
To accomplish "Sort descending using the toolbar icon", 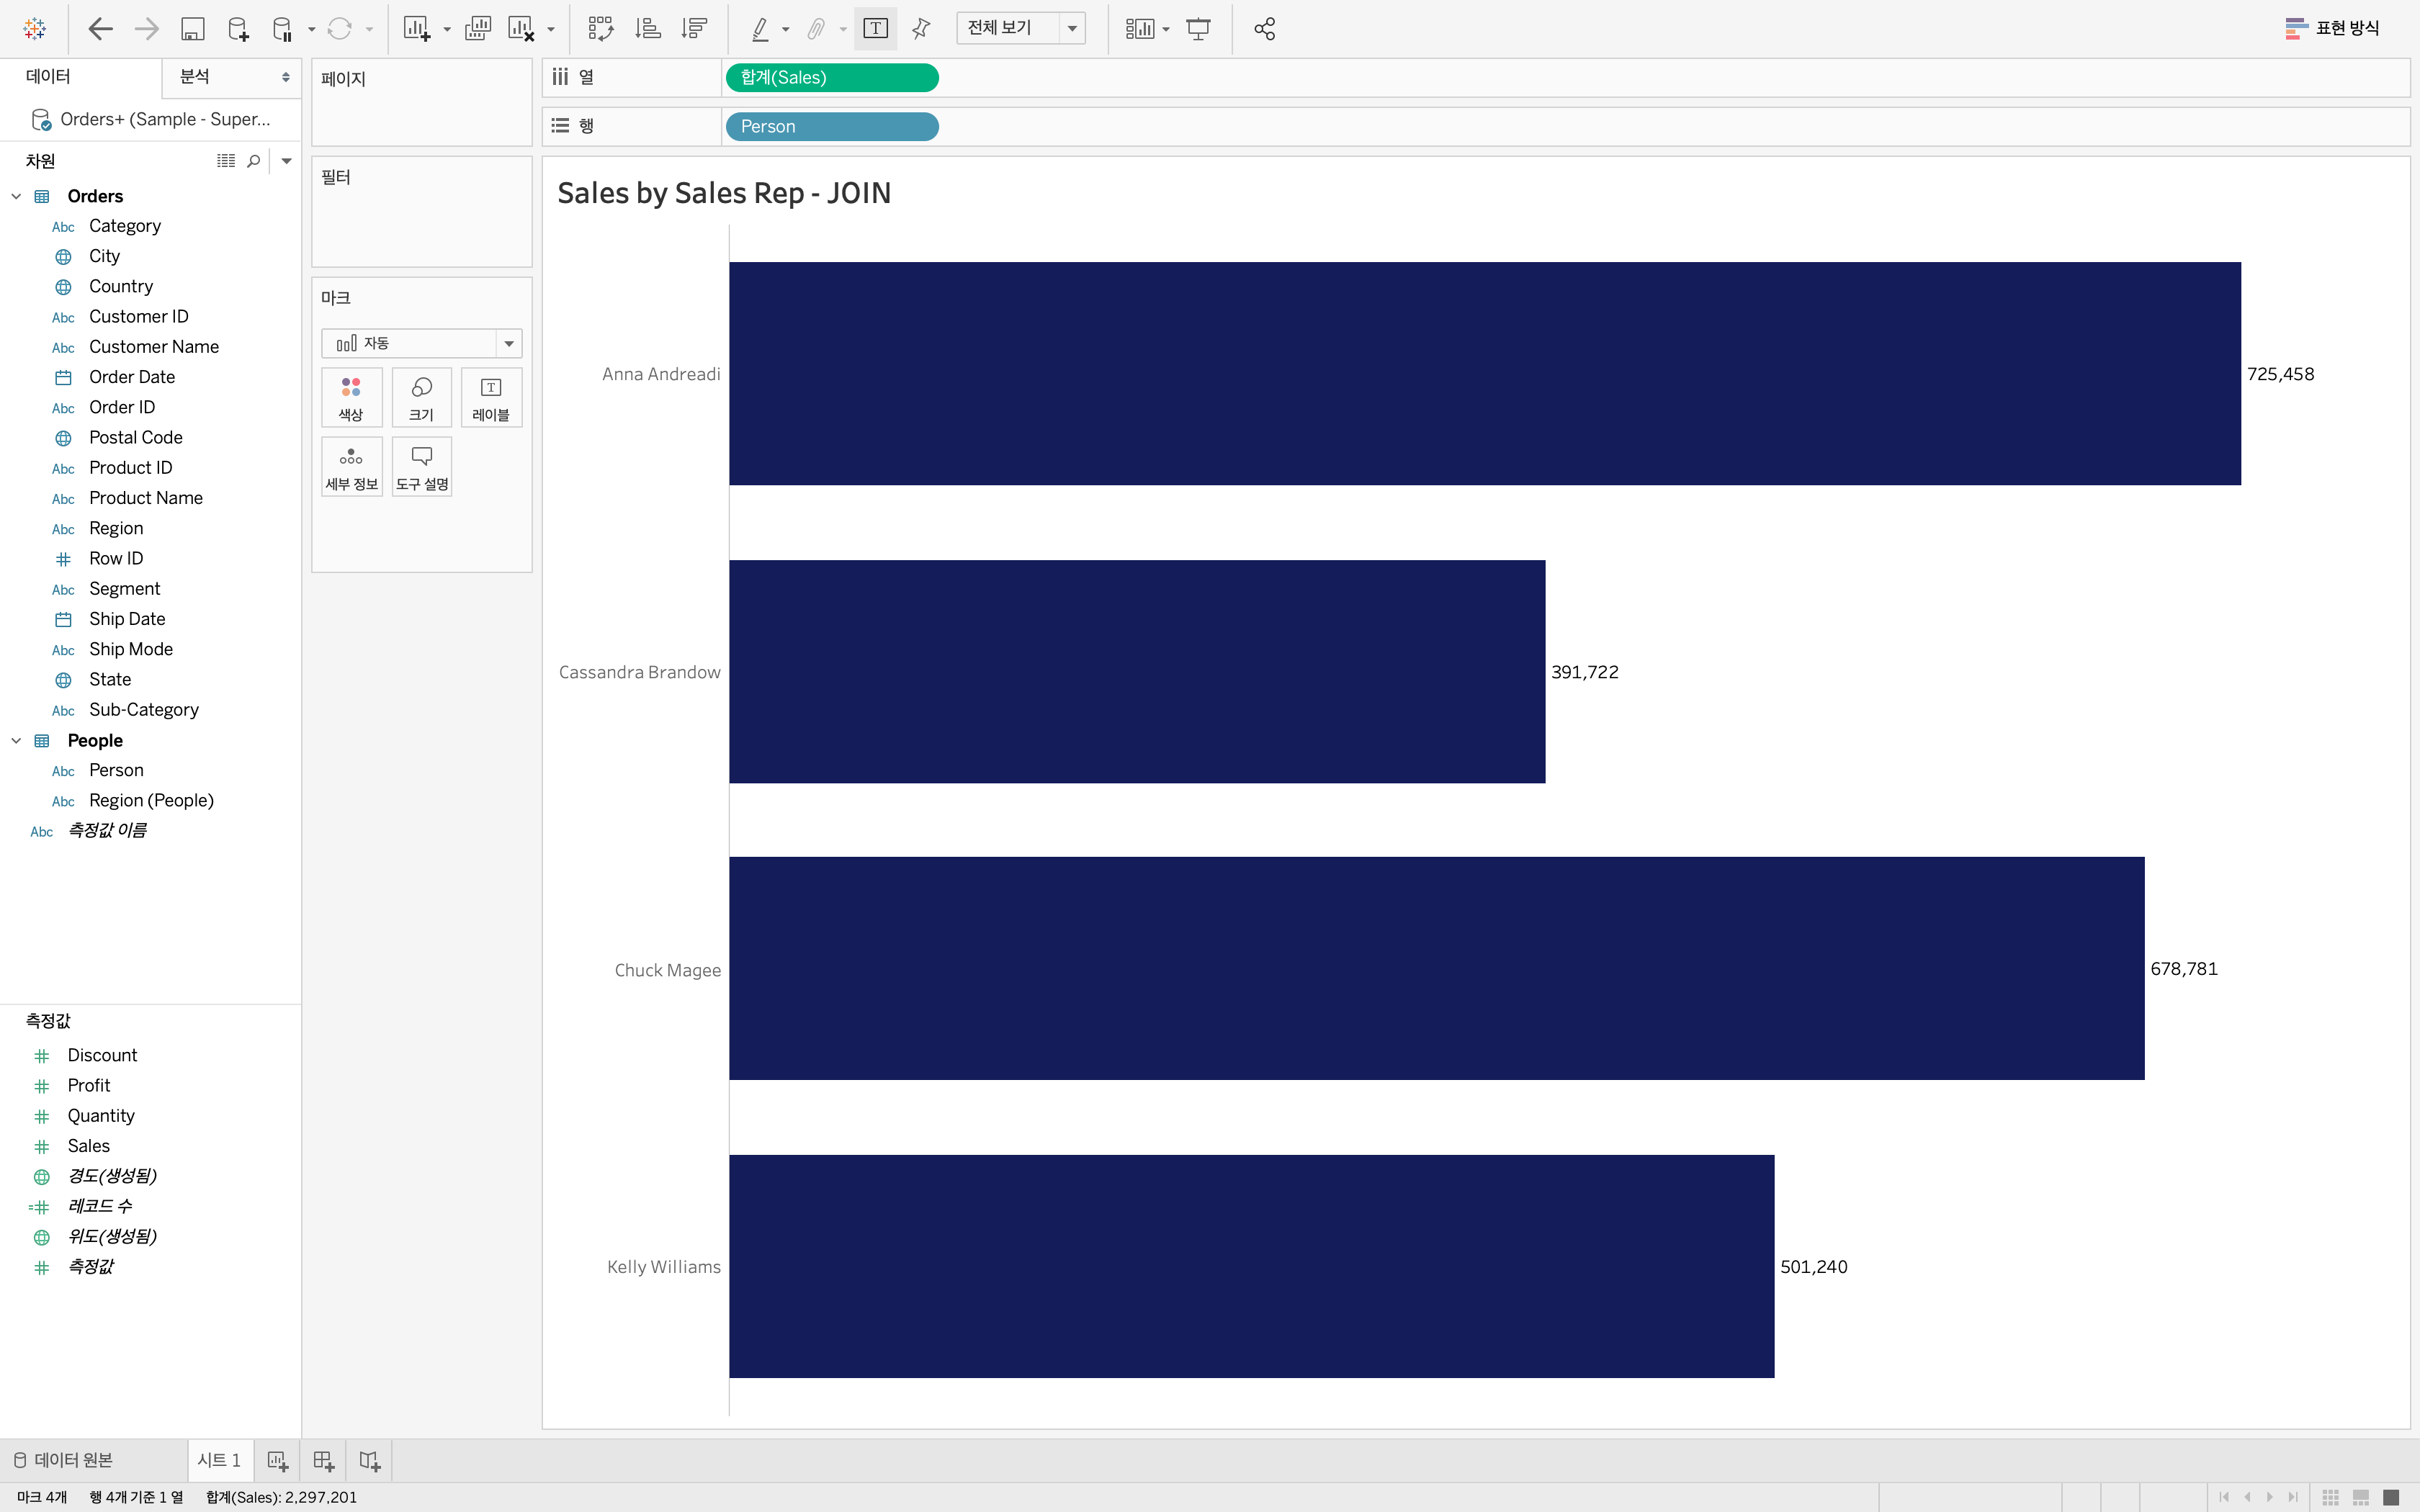I will click(x=693, y=29).
